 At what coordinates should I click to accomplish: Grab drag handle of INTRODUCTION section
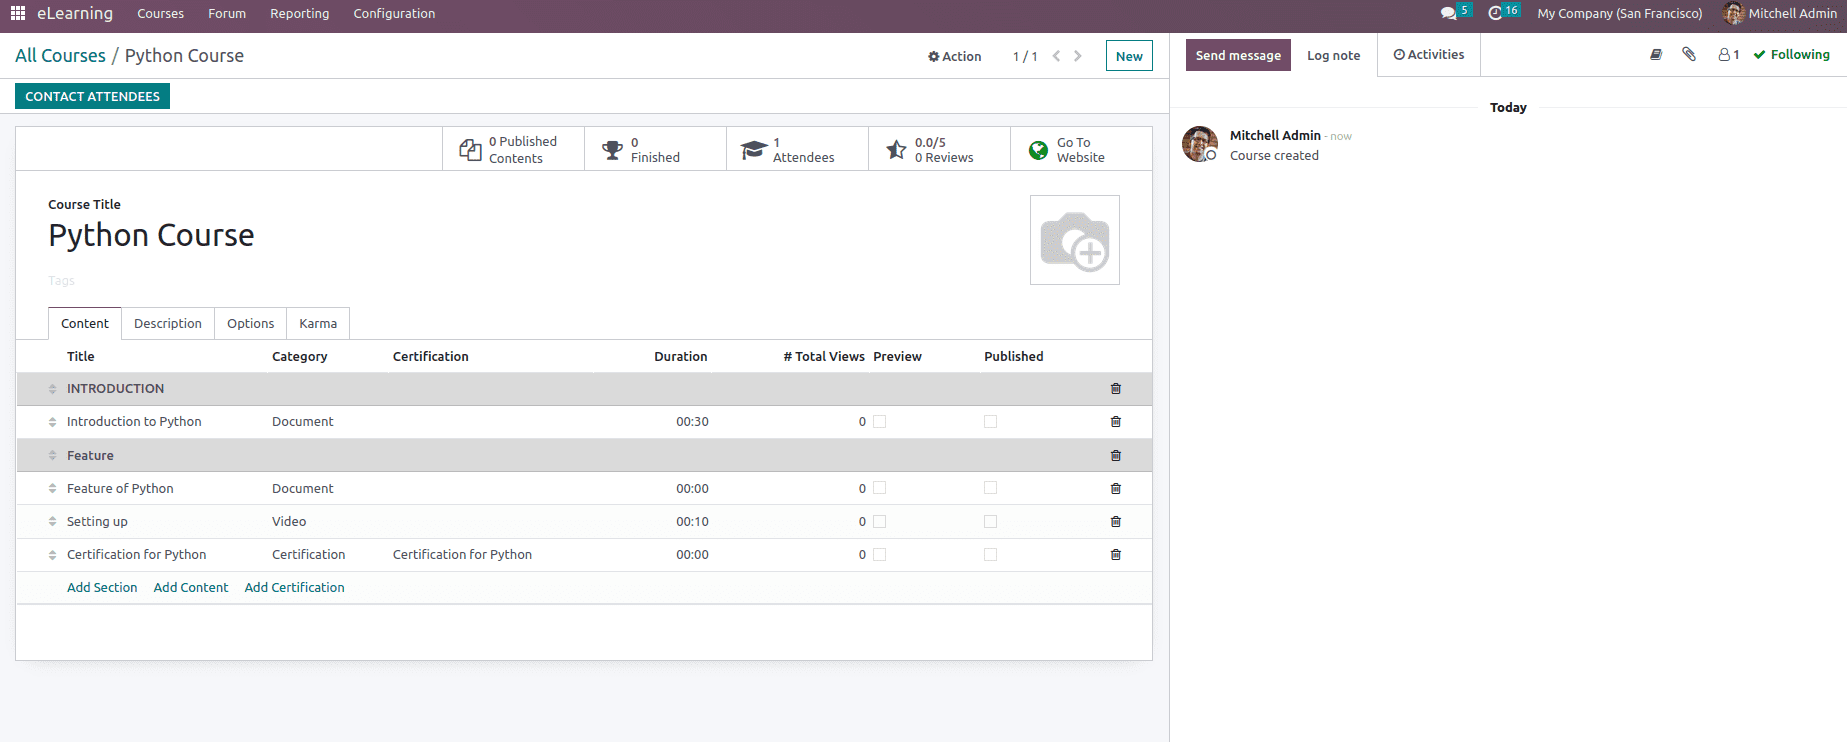point(52,389)
